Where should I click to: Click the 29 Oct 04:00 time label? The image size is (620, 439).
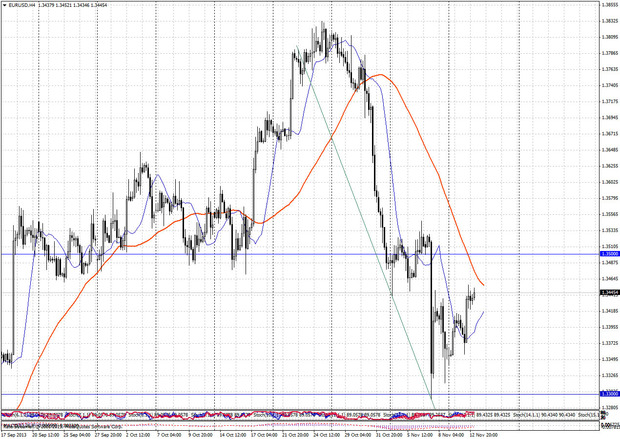(357, 435)
